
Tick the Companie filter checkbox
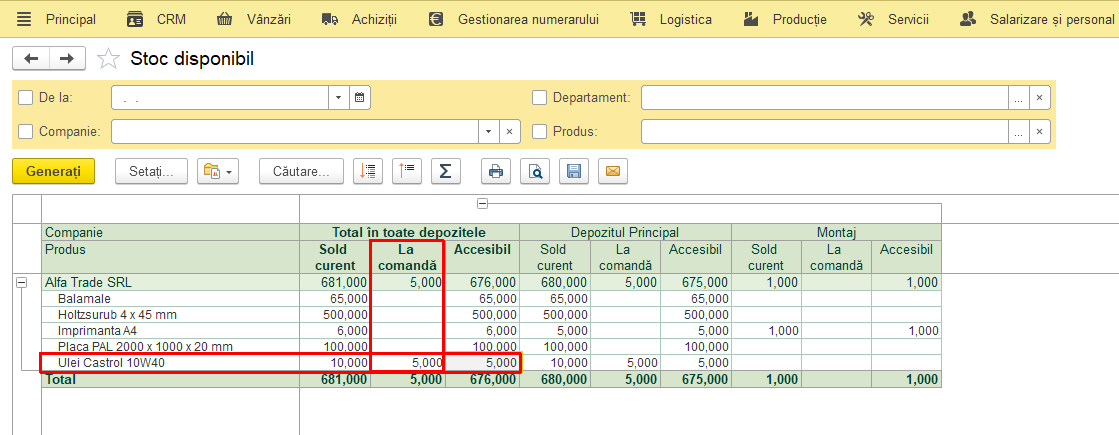tap(26, 131)
